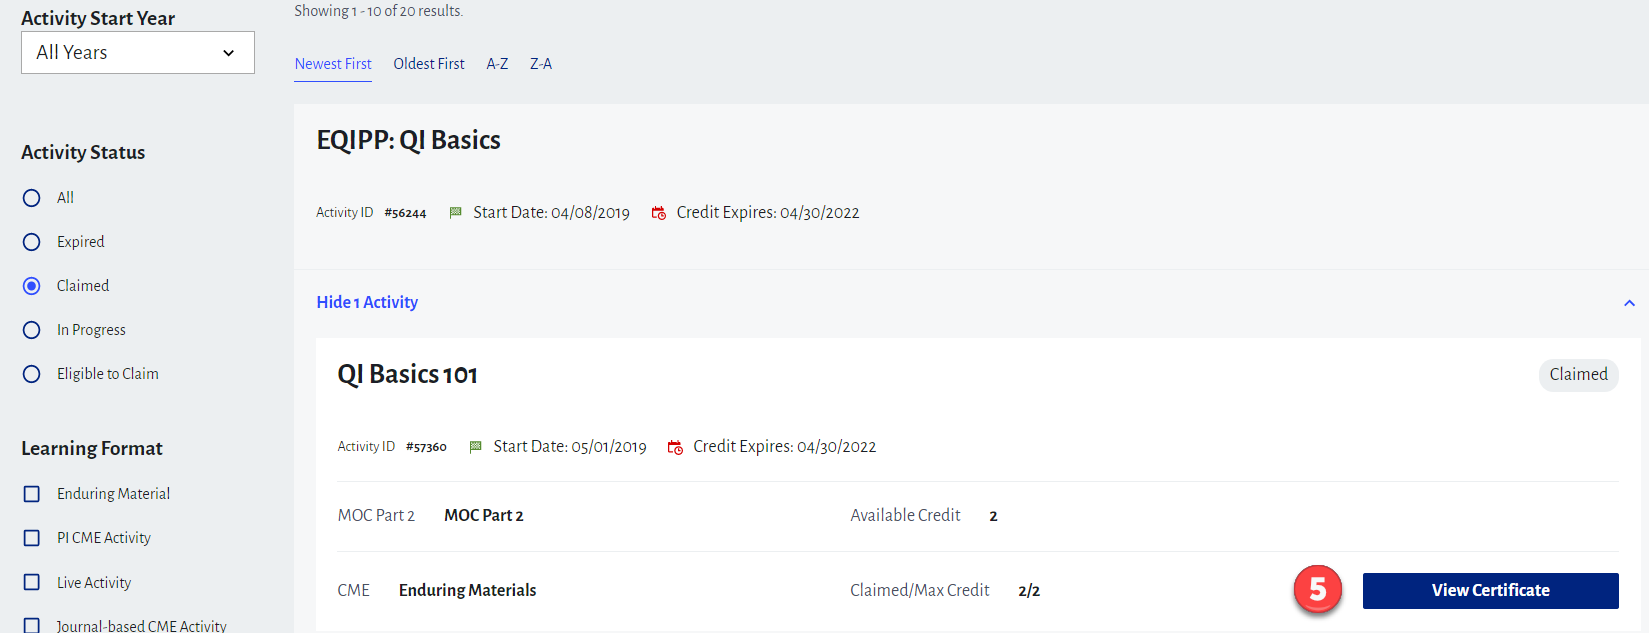Click the red number 5 step badge
This screenshot has width=1649, height=633.
1317,590
